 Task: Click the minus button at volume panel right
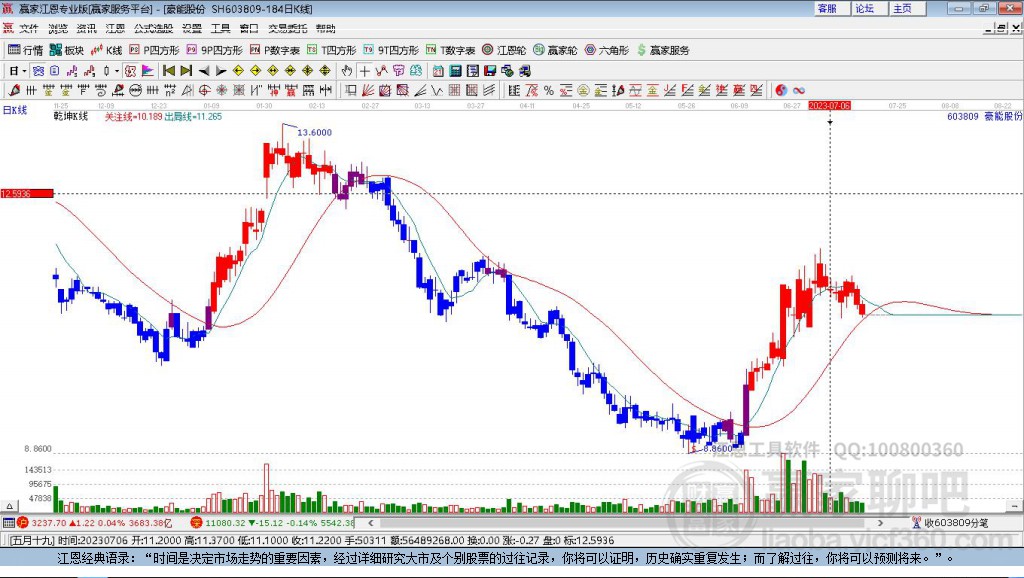coord(1014,506)
